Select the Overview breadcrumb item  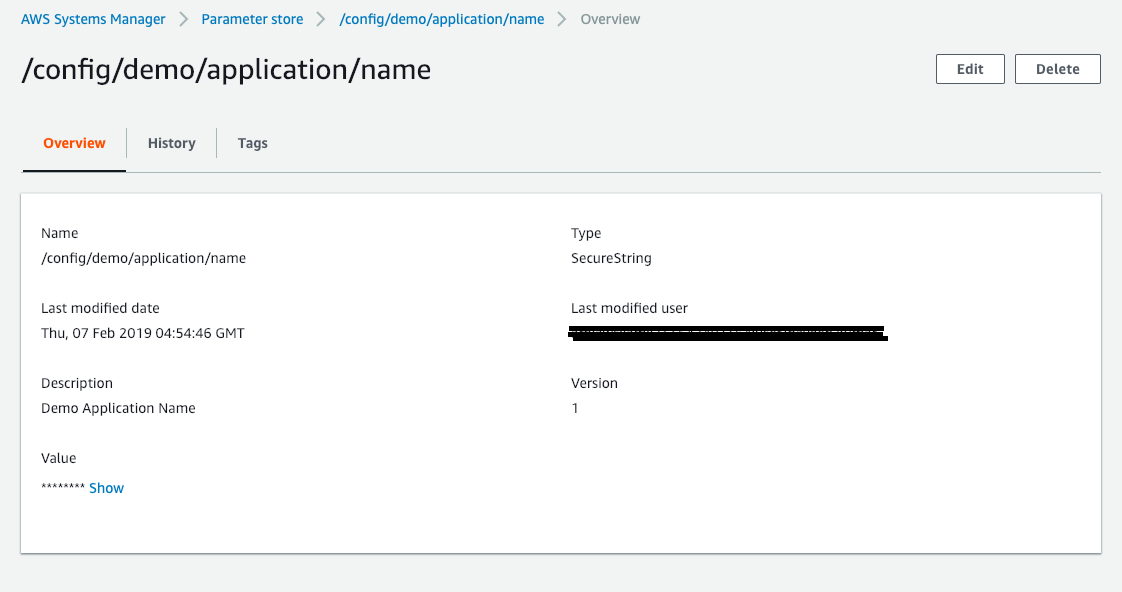point(609,18)
